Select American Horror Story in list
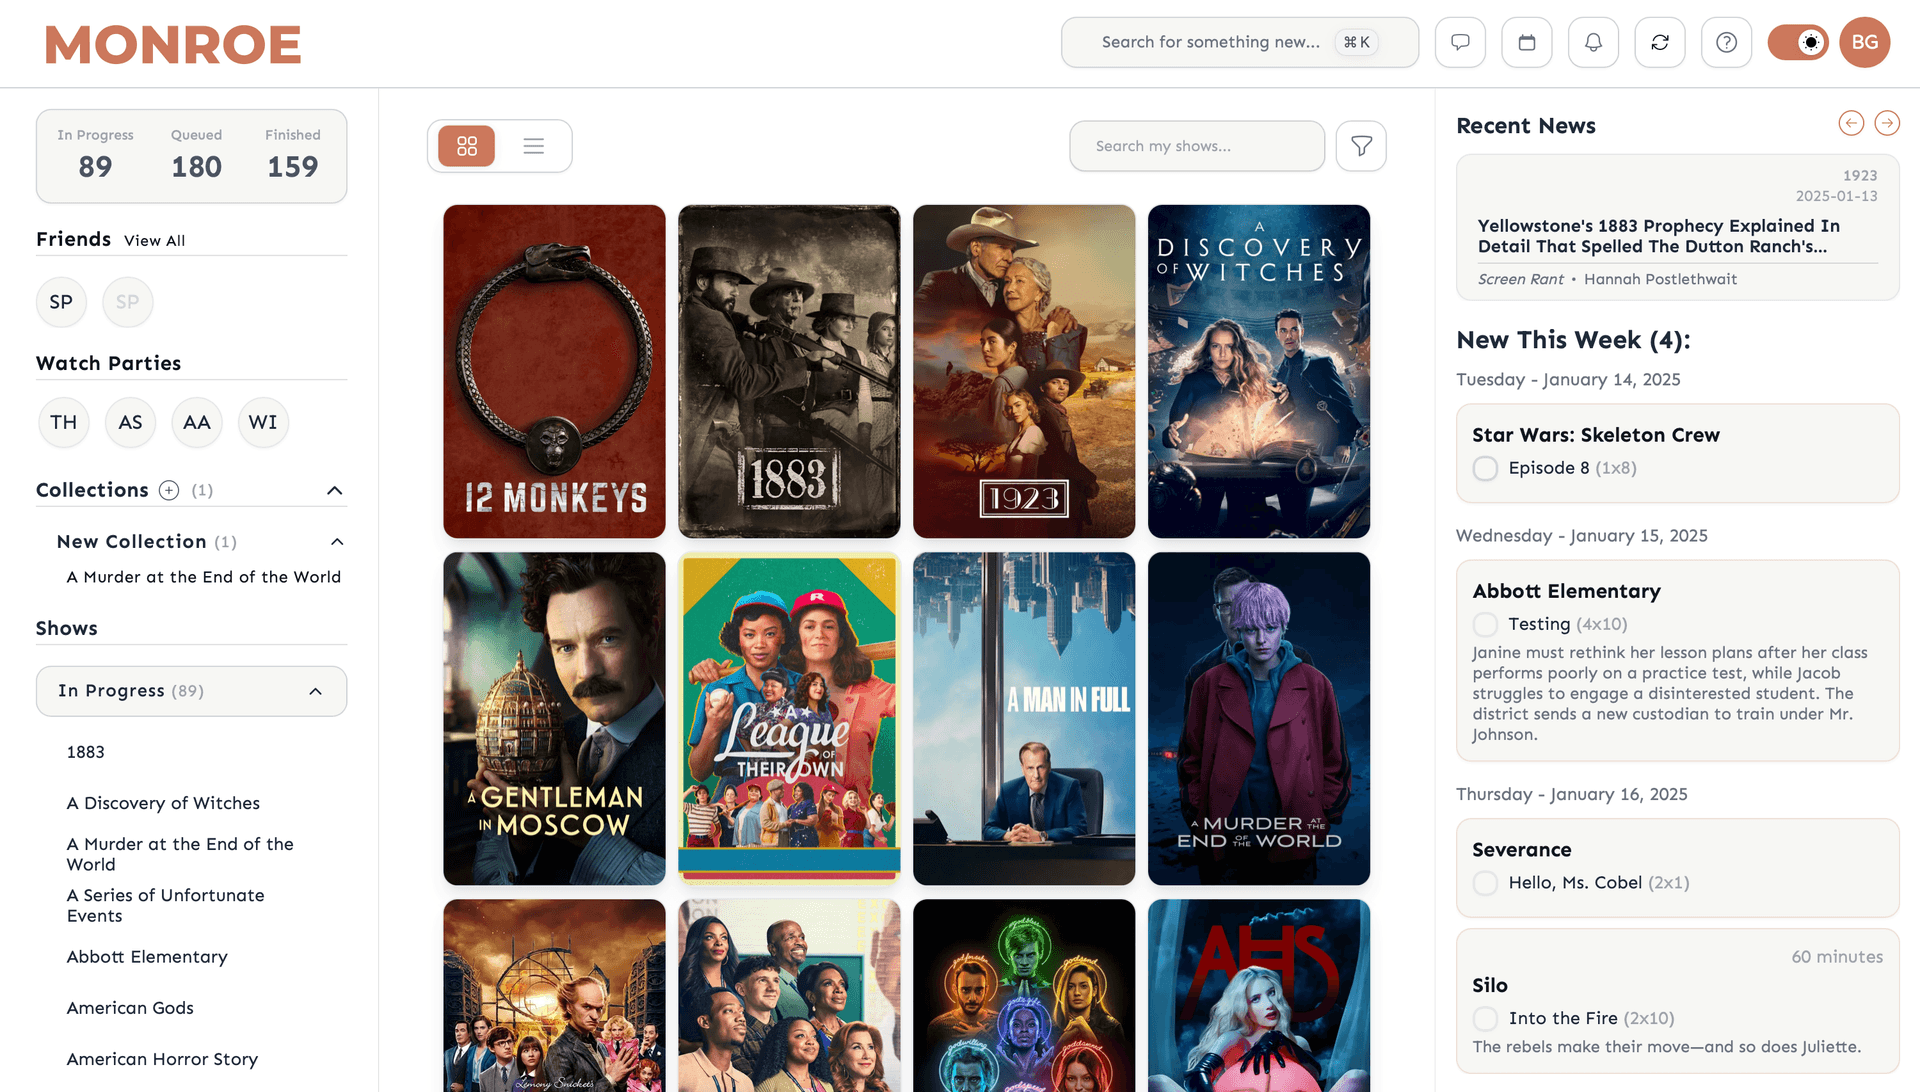 click(x=162, y=1059)
